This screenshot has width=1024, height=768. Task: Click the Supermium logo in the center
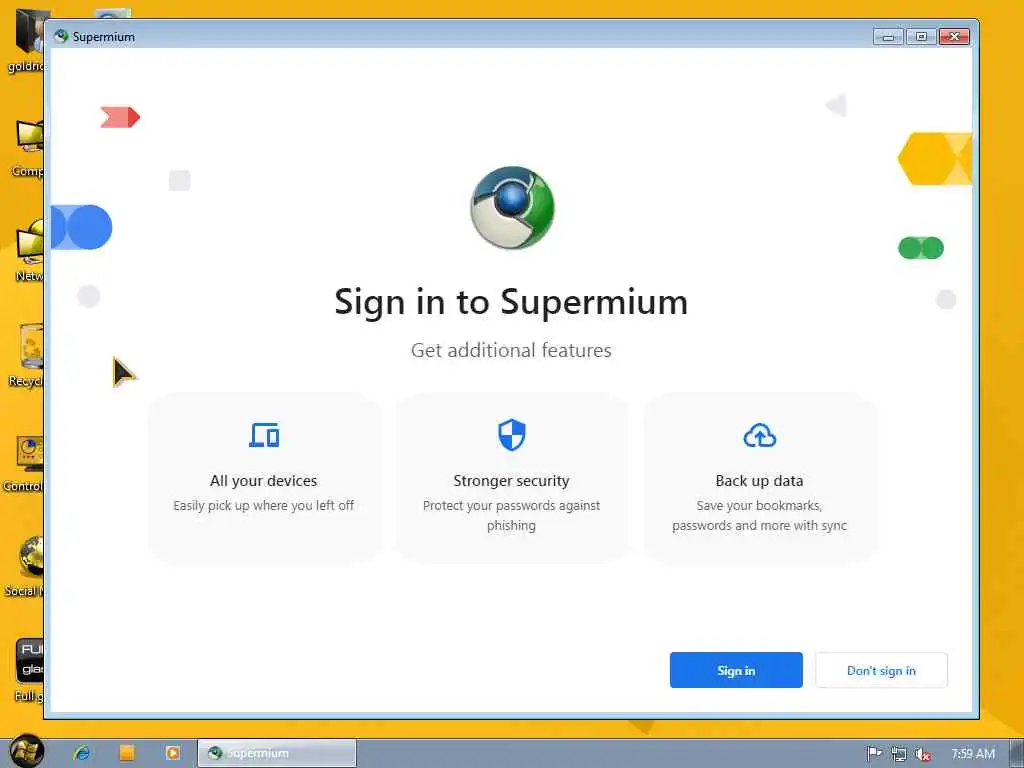(512, 208)
